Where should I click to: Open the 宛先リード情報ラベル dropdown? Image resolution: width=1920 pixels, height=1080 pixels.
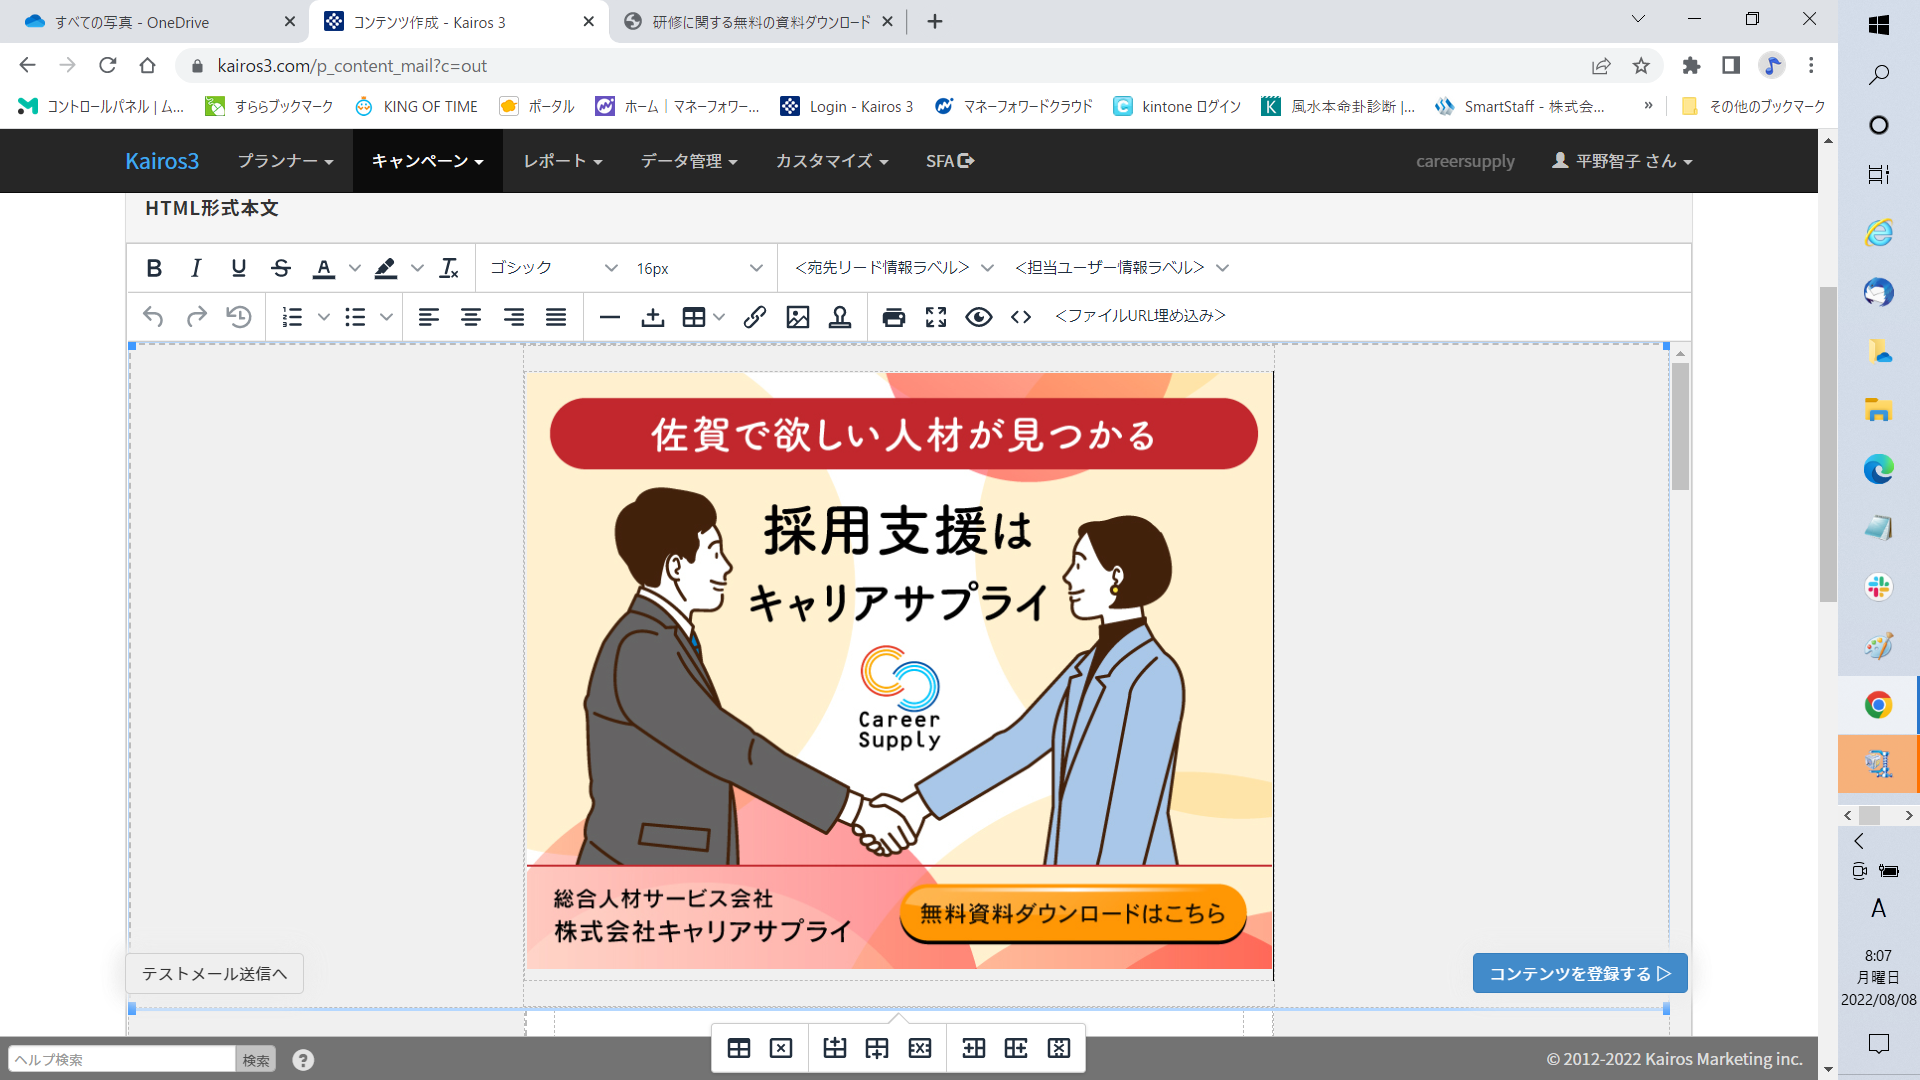click(x=894, y=268)
